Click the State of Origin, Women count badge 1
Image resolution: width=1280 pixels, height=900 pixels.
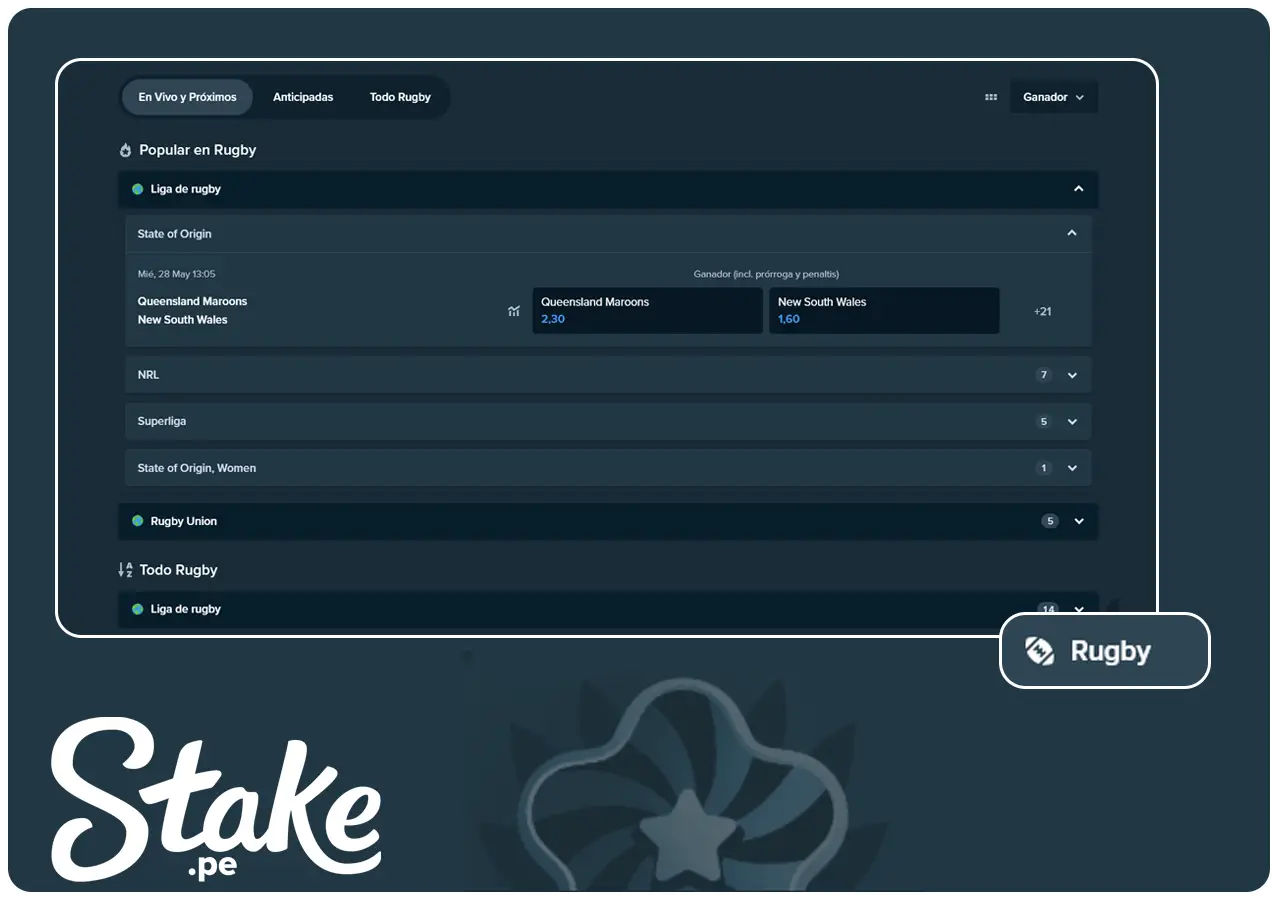1044,468
